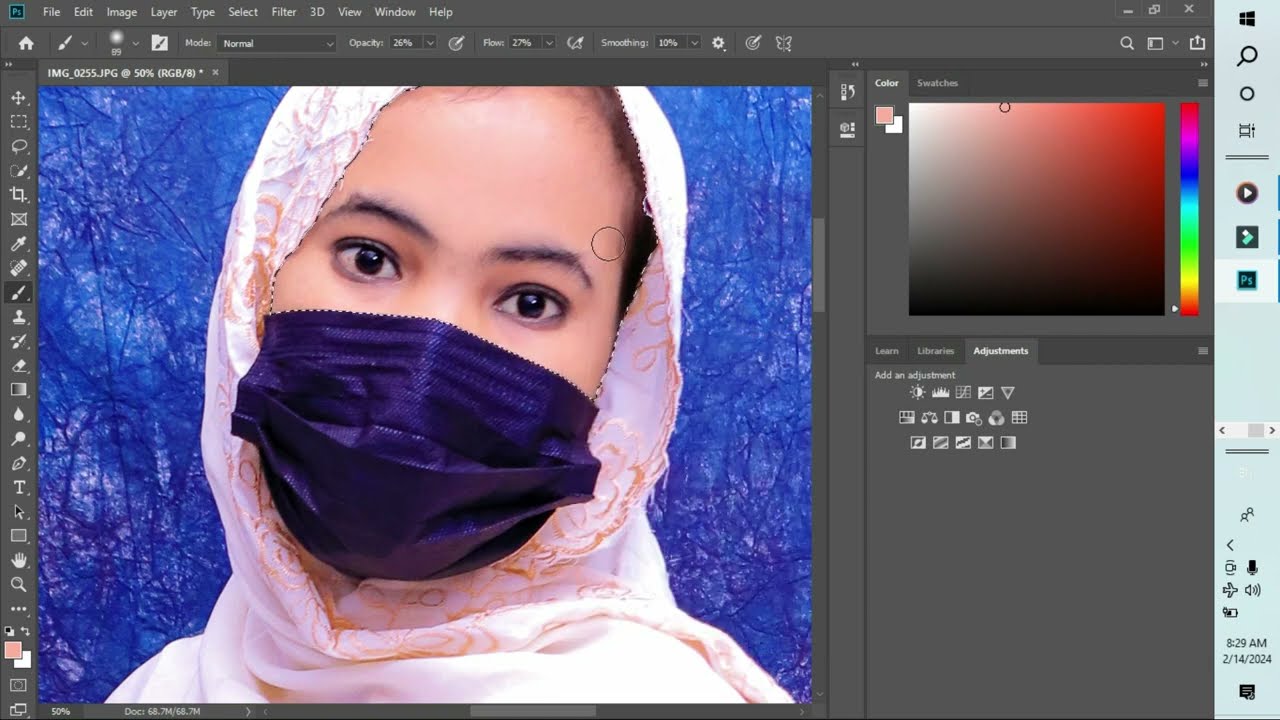Add an Invert adjustment

pos(918,442)
